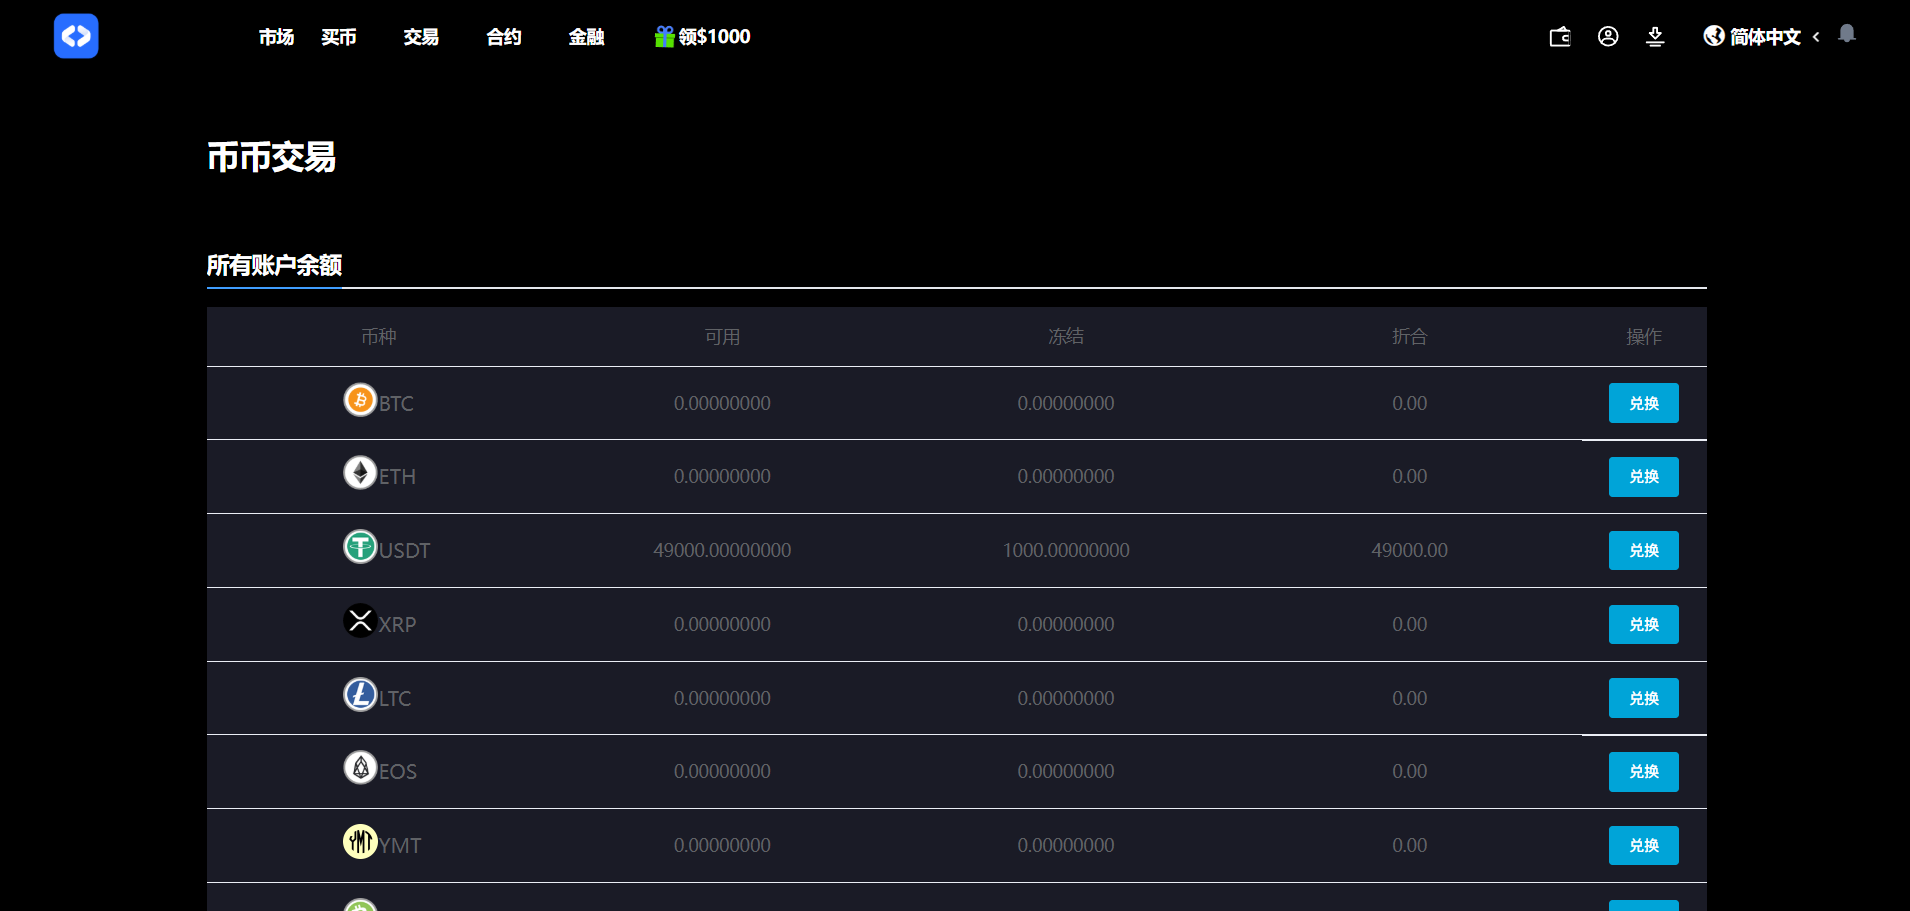The image size is (1910, 911).
Task: Open the user account profile icon
Action: 1608,37
